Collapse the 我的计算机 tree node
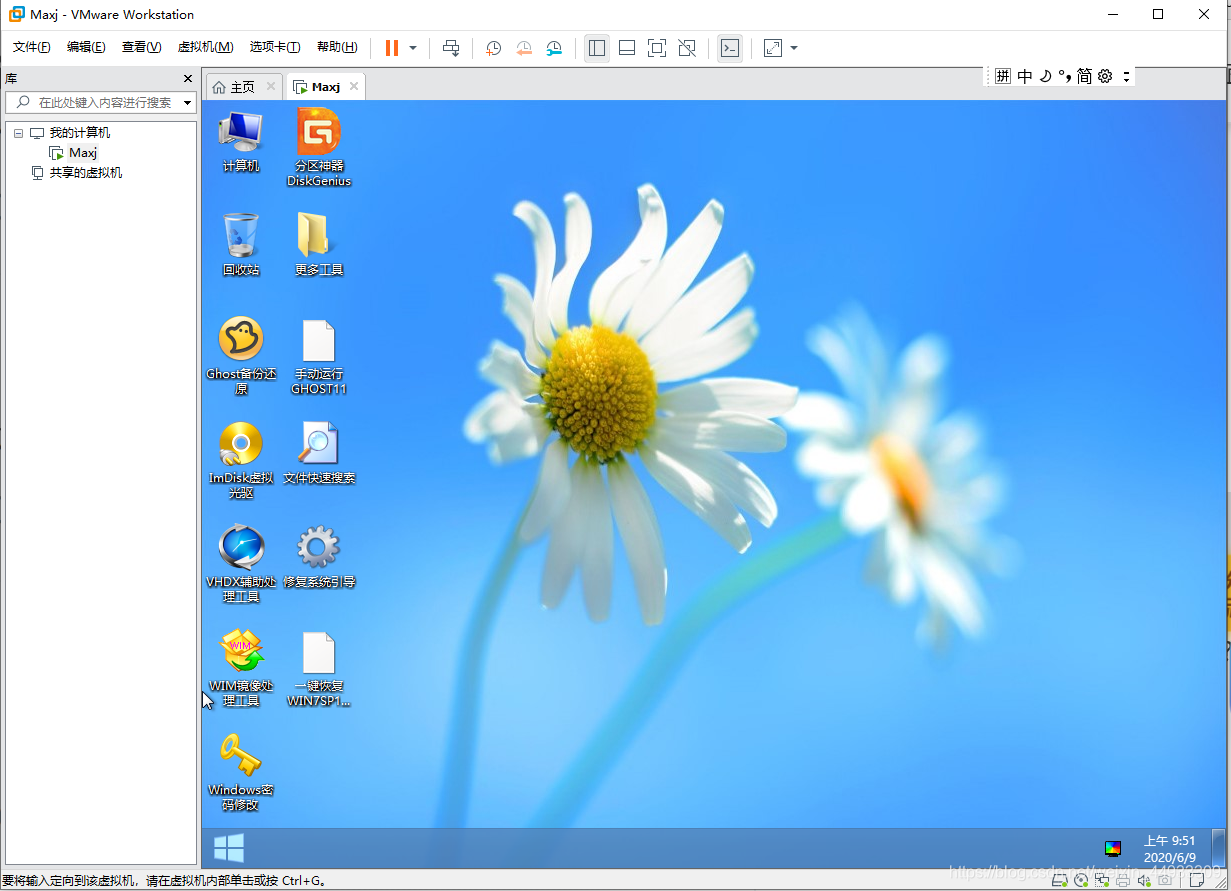This screenshot has height=891, width=1231. (18, 133)
